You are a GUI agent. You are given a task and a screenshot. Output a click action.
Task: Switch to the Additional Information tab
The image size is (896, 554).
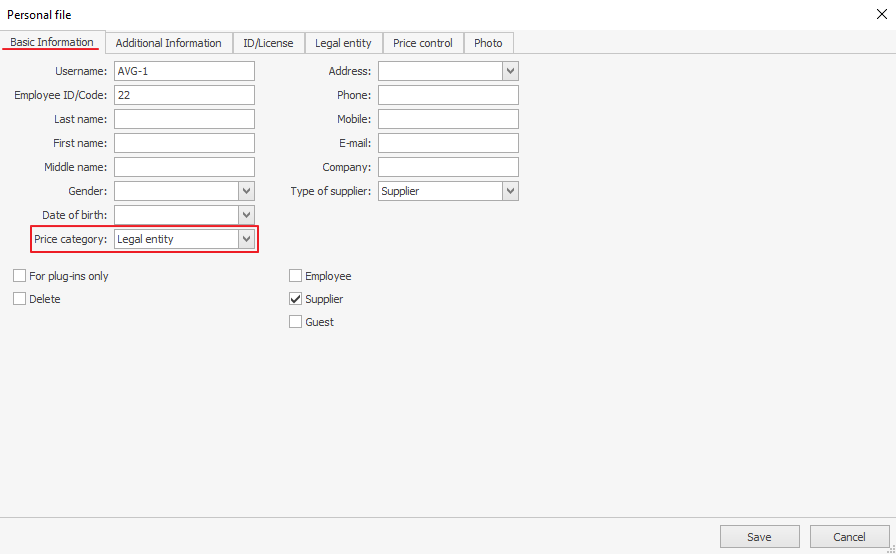click(168, 43)
